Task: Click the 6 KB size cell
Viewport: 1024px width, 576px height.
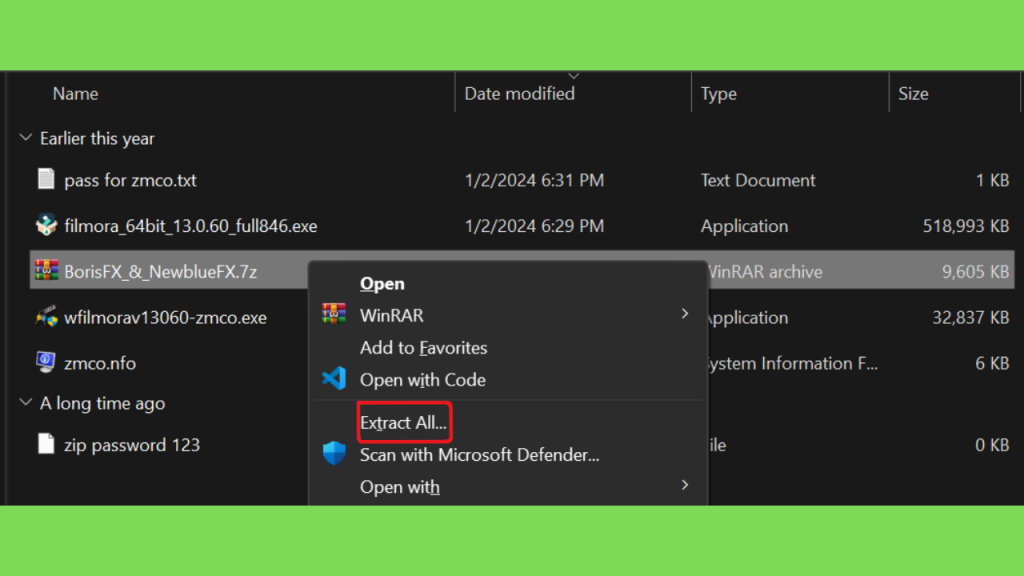Action: point(993,363)
